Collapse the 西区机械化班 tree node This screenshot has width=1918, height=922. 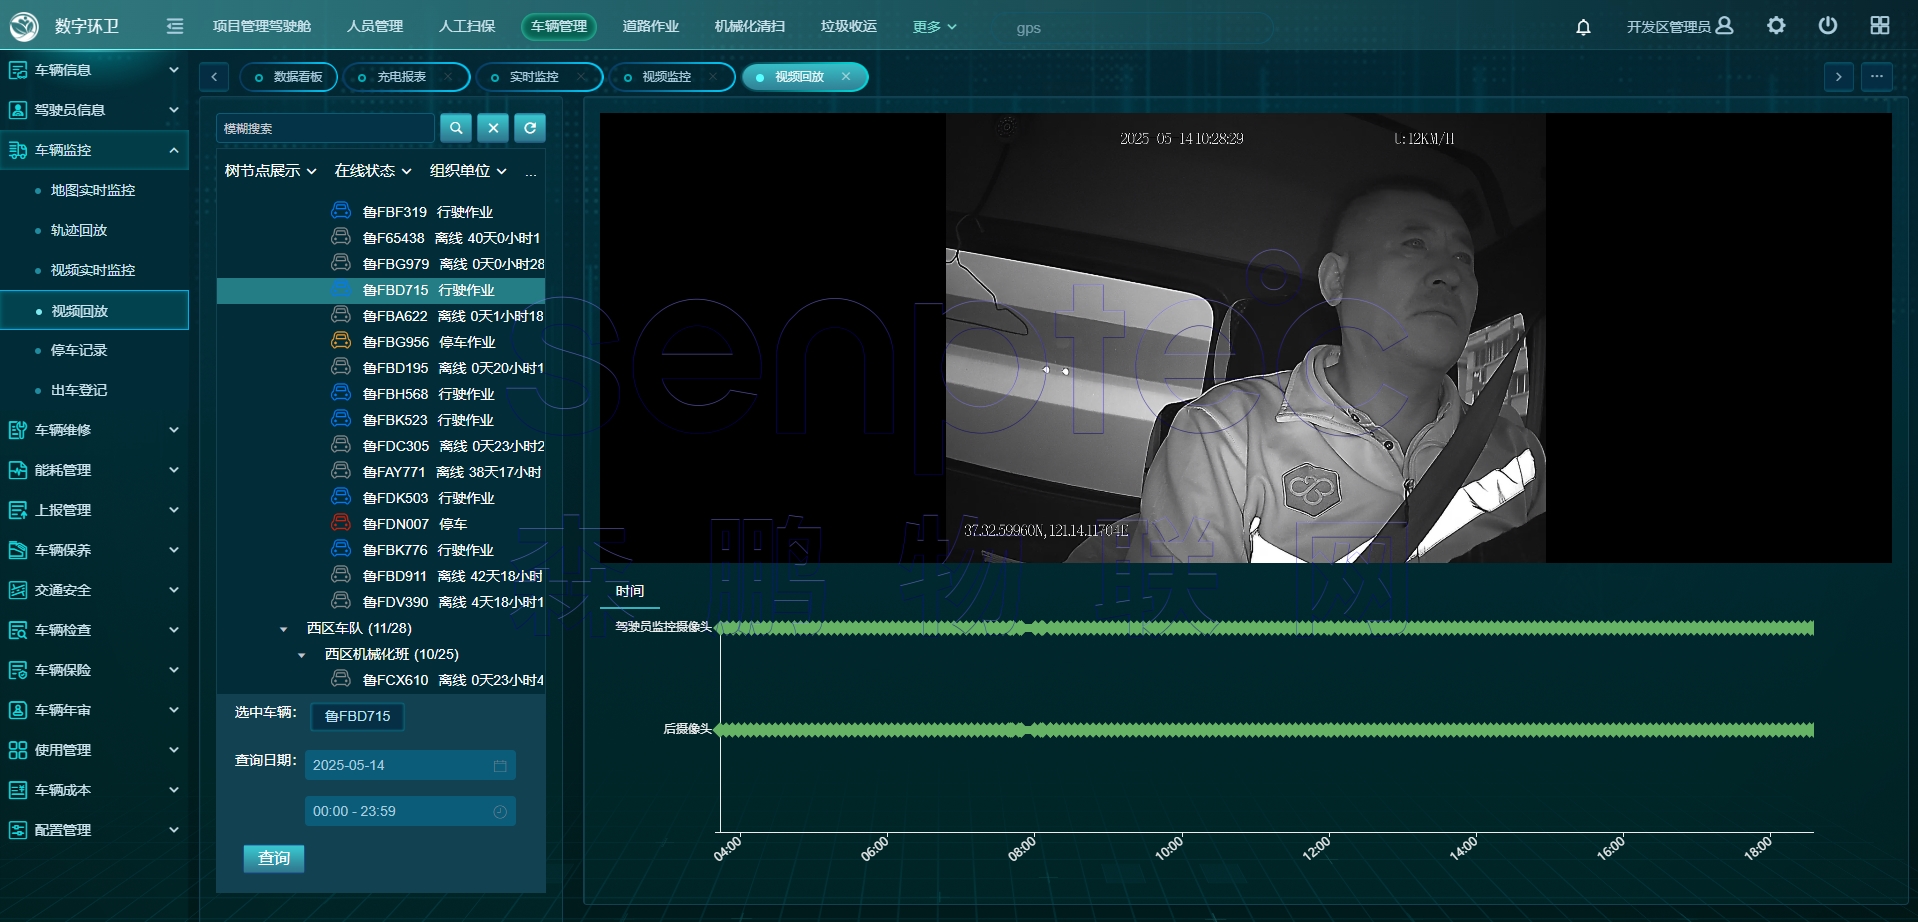point(302,655)
